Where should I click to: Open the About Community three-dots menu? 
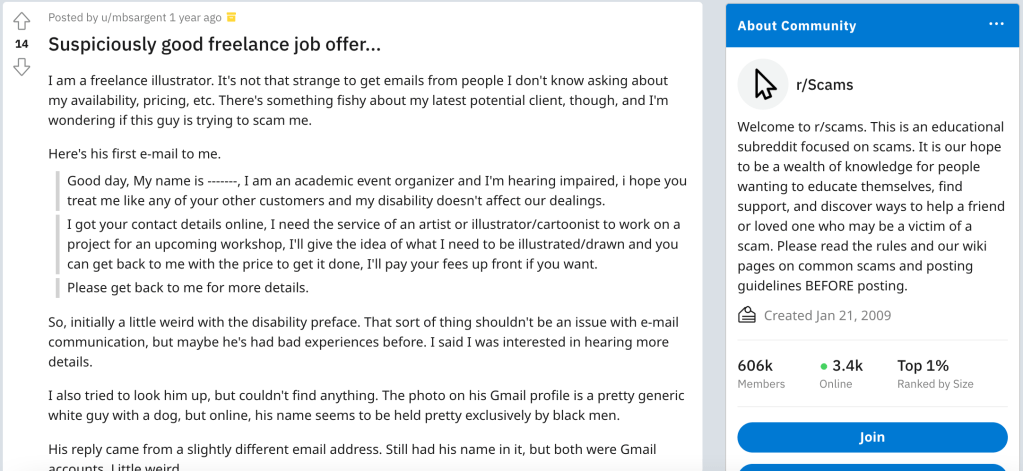point(996,25)
